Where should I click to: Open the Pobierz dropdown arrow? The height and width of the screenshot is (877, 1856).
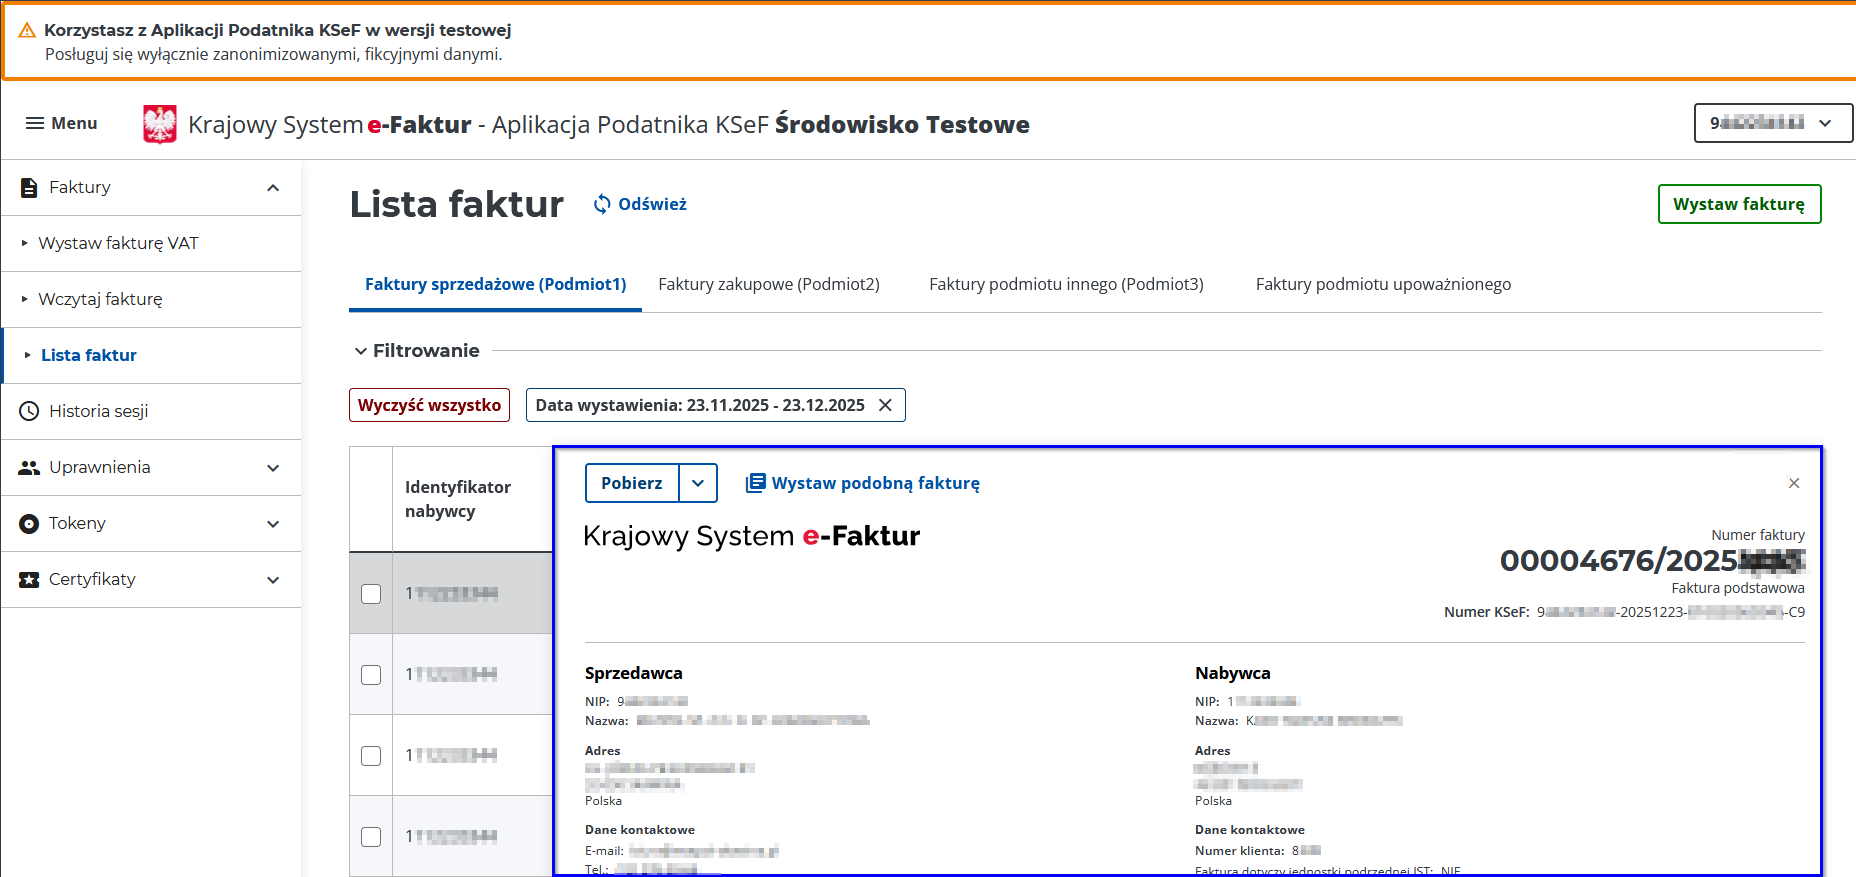point(698,483)
